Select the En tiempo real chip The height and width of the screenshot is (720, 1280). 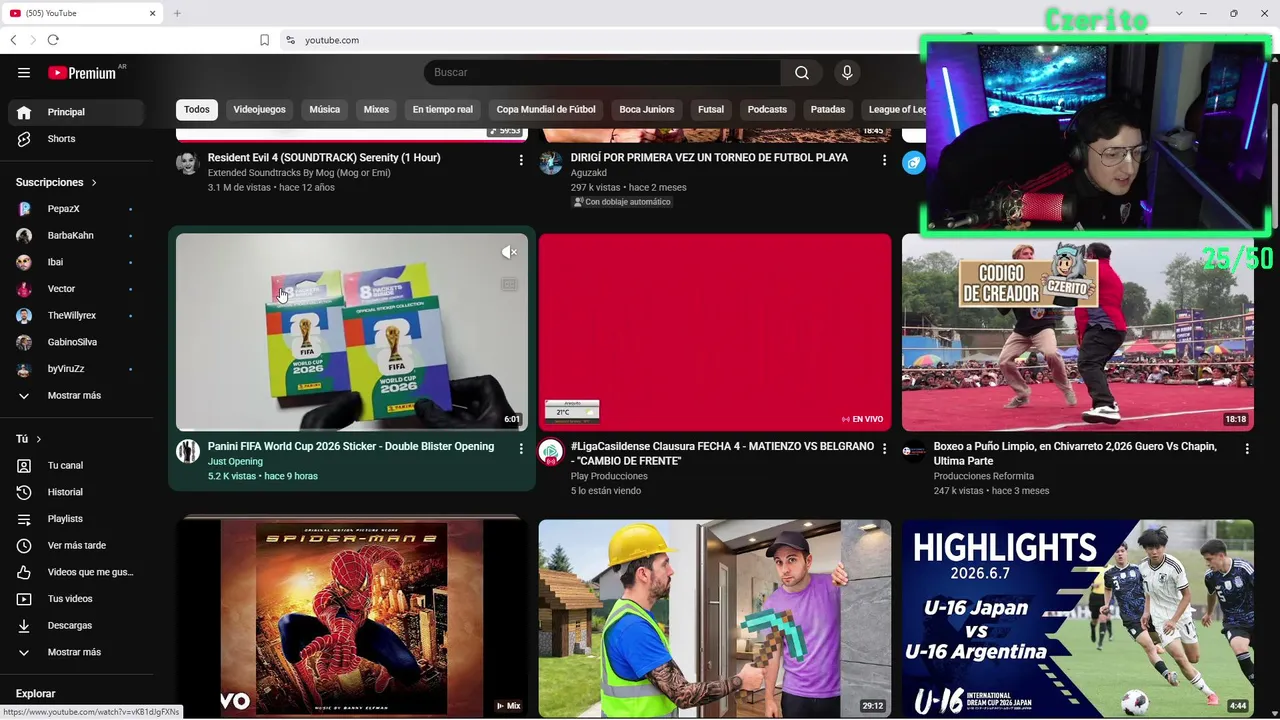[x=442, y=110]
